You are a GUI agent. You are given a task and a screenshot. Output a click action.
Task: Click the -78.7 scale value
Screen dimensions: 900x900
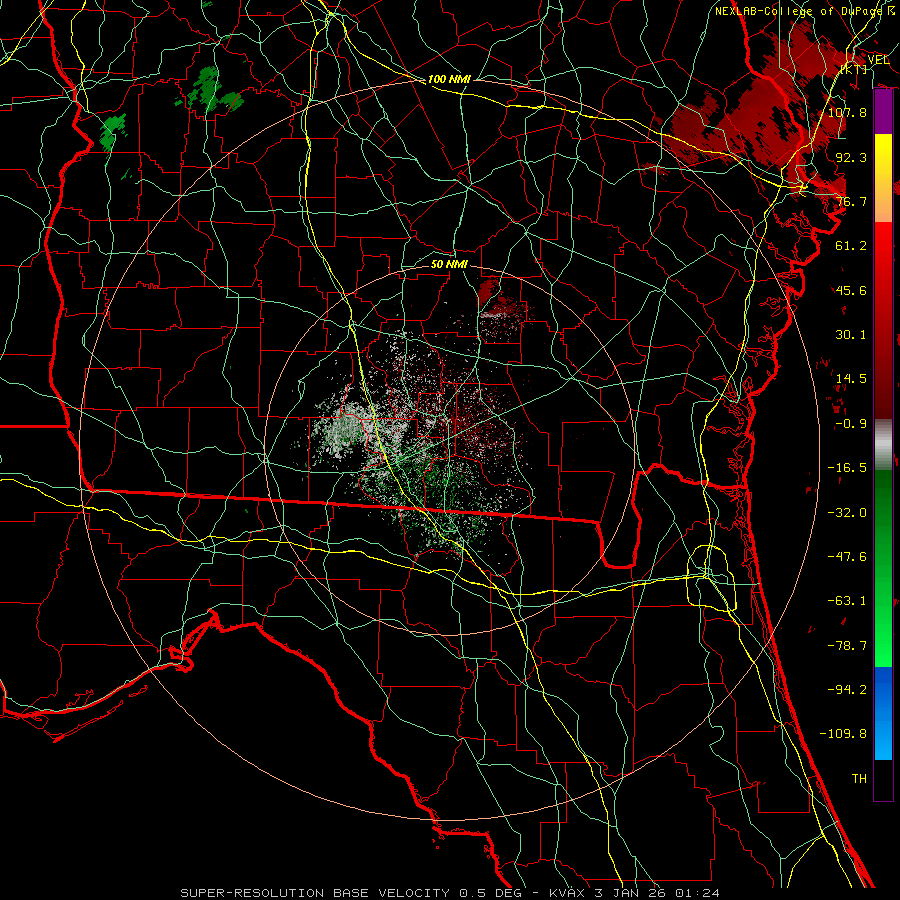(x=847, y=646)
